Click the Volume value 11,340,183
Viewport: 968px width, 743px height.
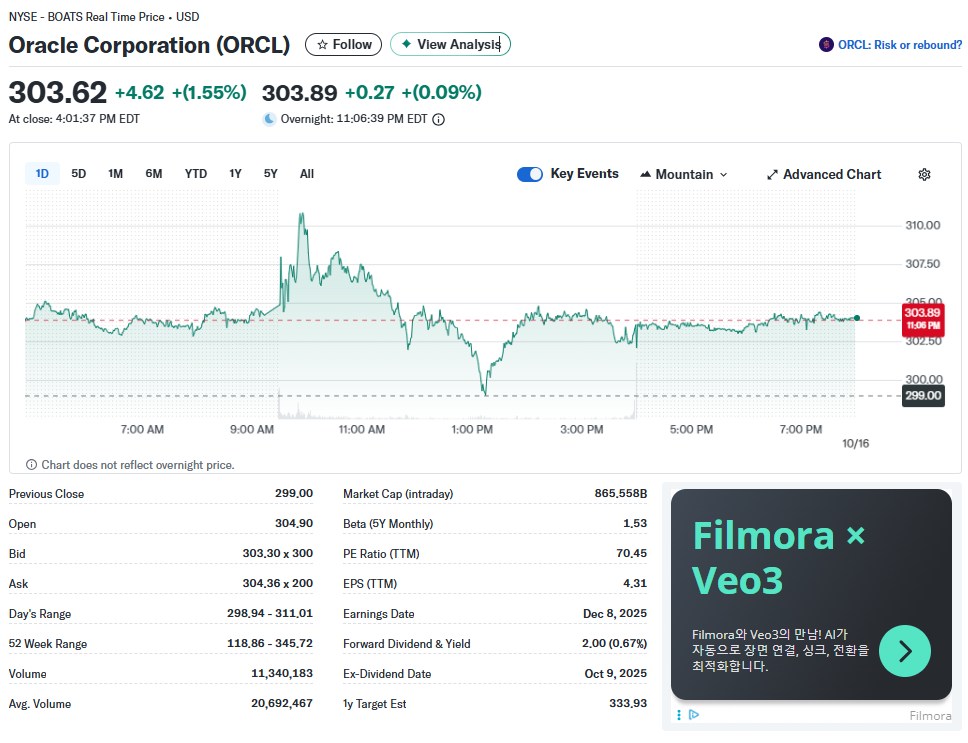[282, 673]
